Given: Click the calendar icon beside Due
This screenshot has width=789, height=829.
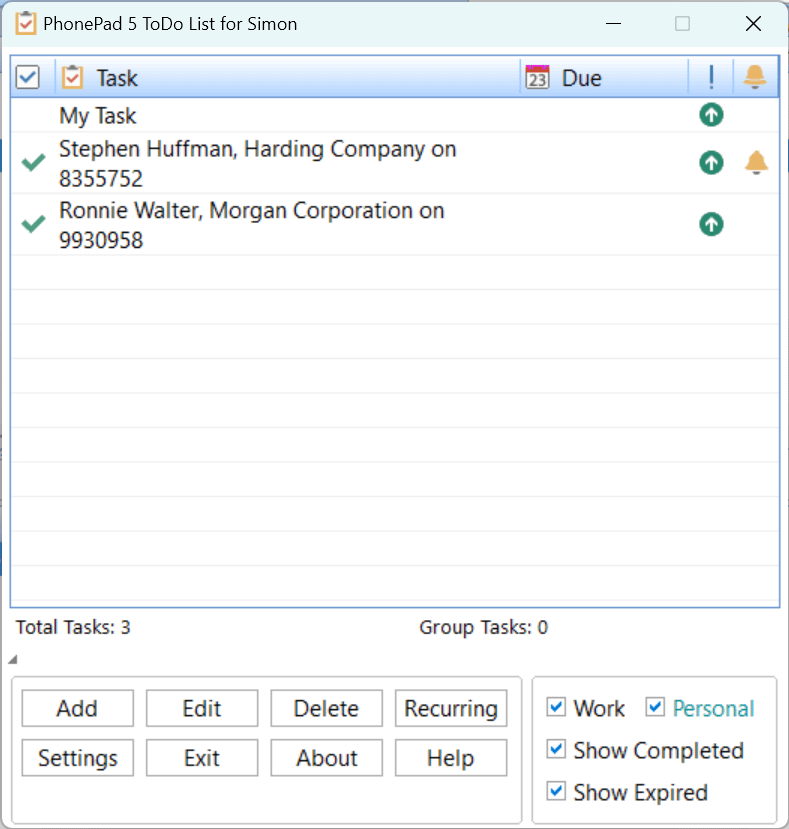Looking at the screenshot, I should [537, 77].
